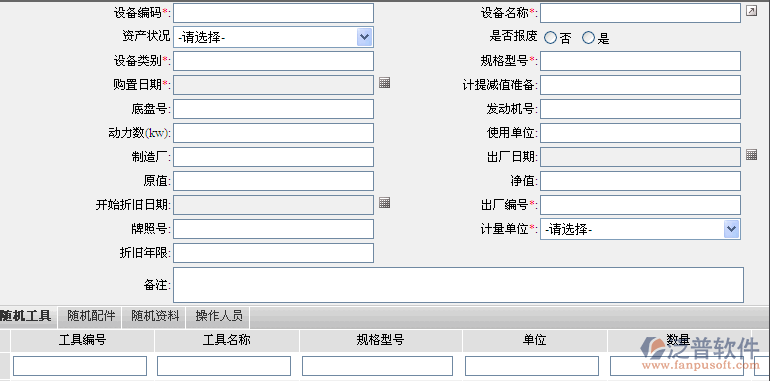Focus the 折旧年限 field
The image size is (770, 381).
tap(274, 253)
